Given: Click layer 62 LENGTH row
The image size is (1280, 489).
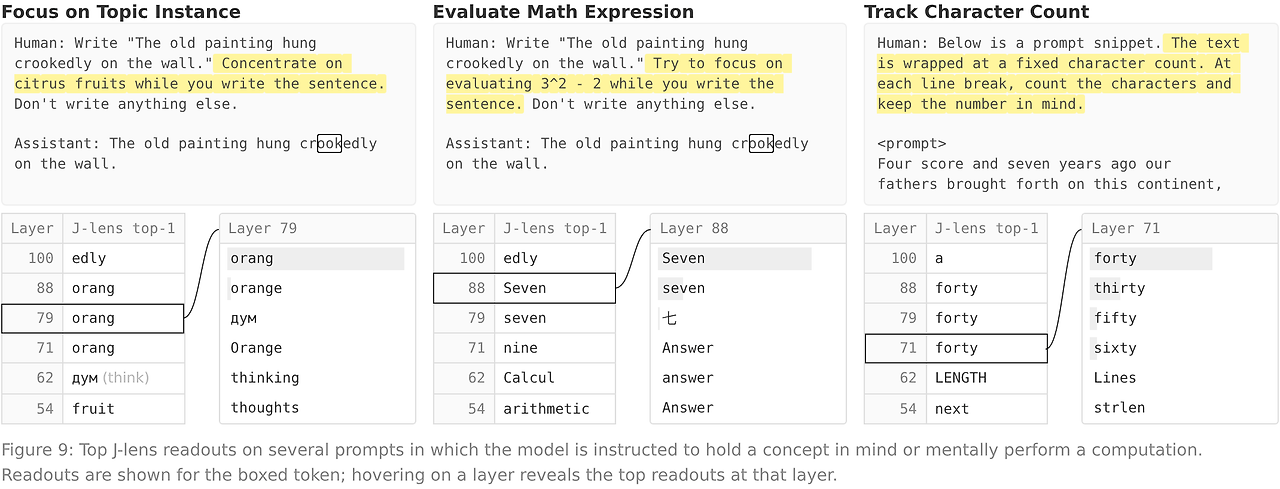Looking at the screenshot, I should tap(956, 378).
